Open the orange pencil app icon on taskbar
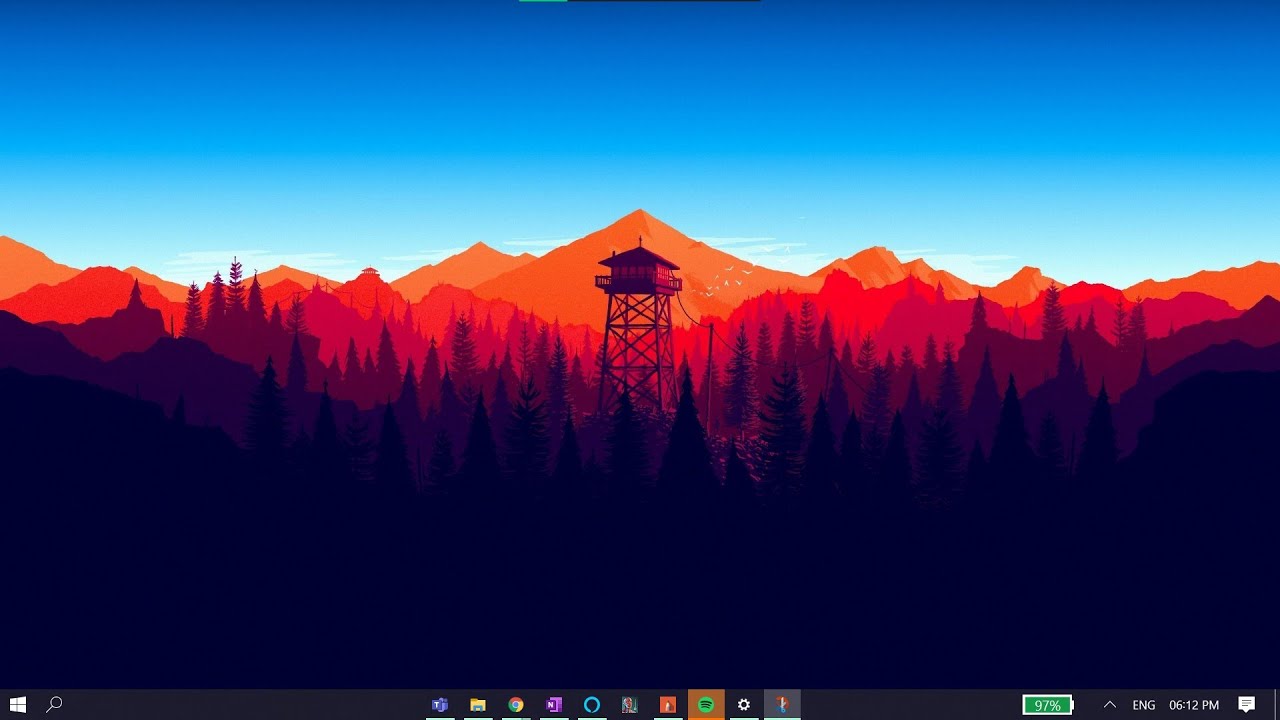 [x=668, y=705]
